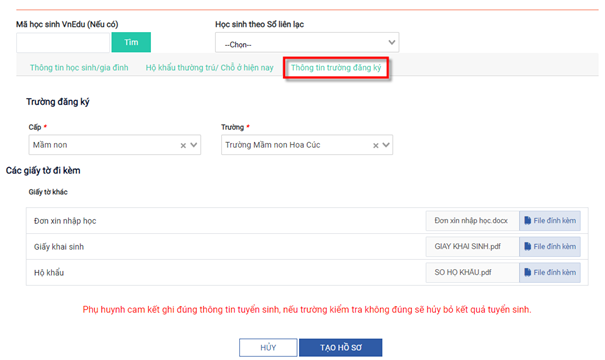Screen dimensions: 605x360
Task: Click the HỦY cancel button
Action: [268, 348]
